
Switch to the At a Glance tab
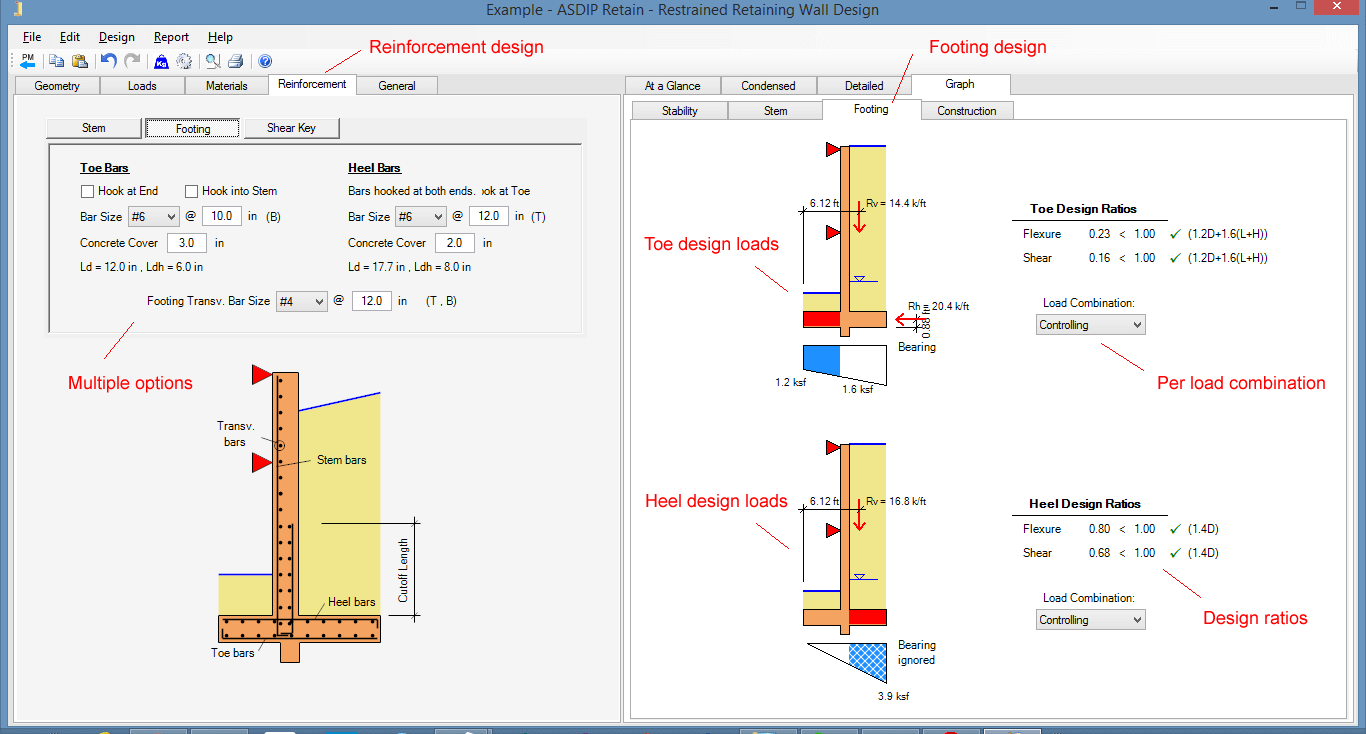[x=672, y=86]
